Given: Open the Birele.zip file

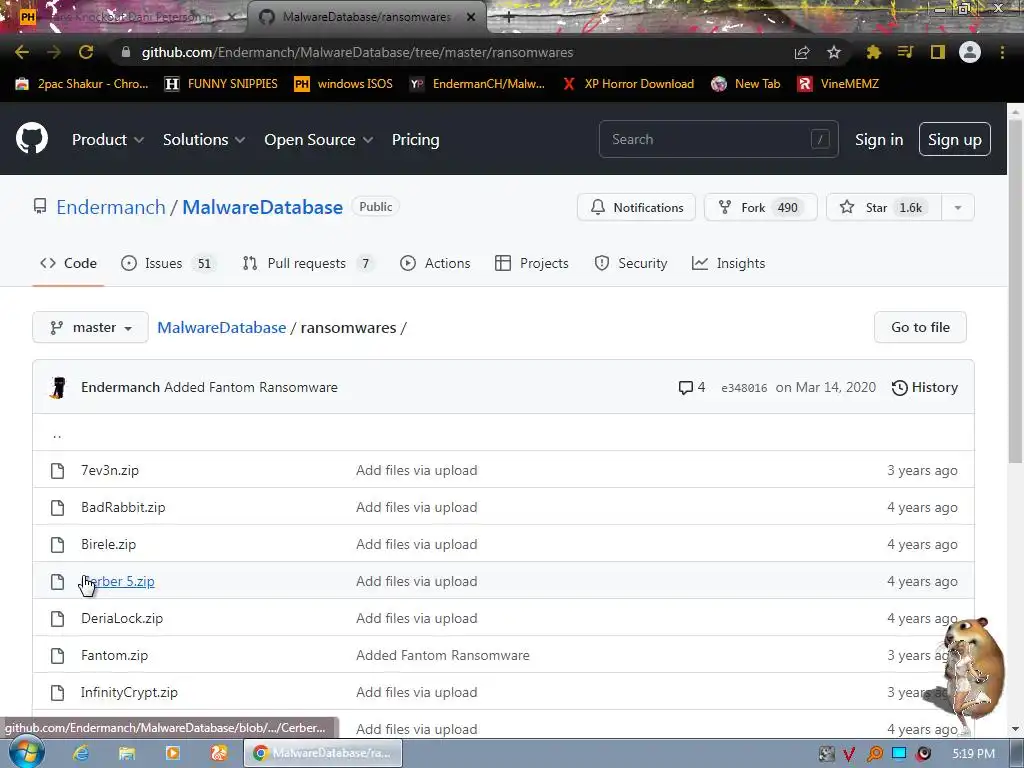Looking at the screenshot, I should pyautogui.click(x=108, y=545).
